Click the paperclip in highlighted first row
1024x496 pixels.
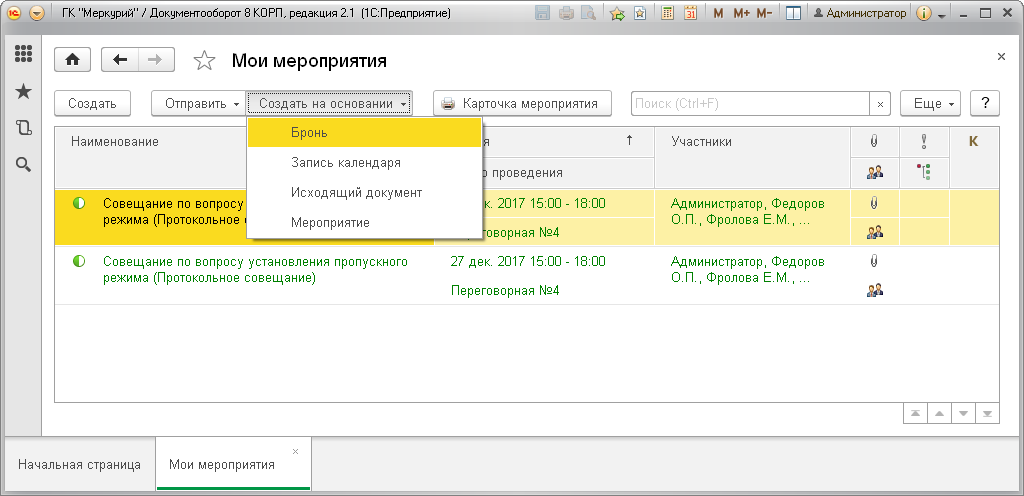(874, 203)
